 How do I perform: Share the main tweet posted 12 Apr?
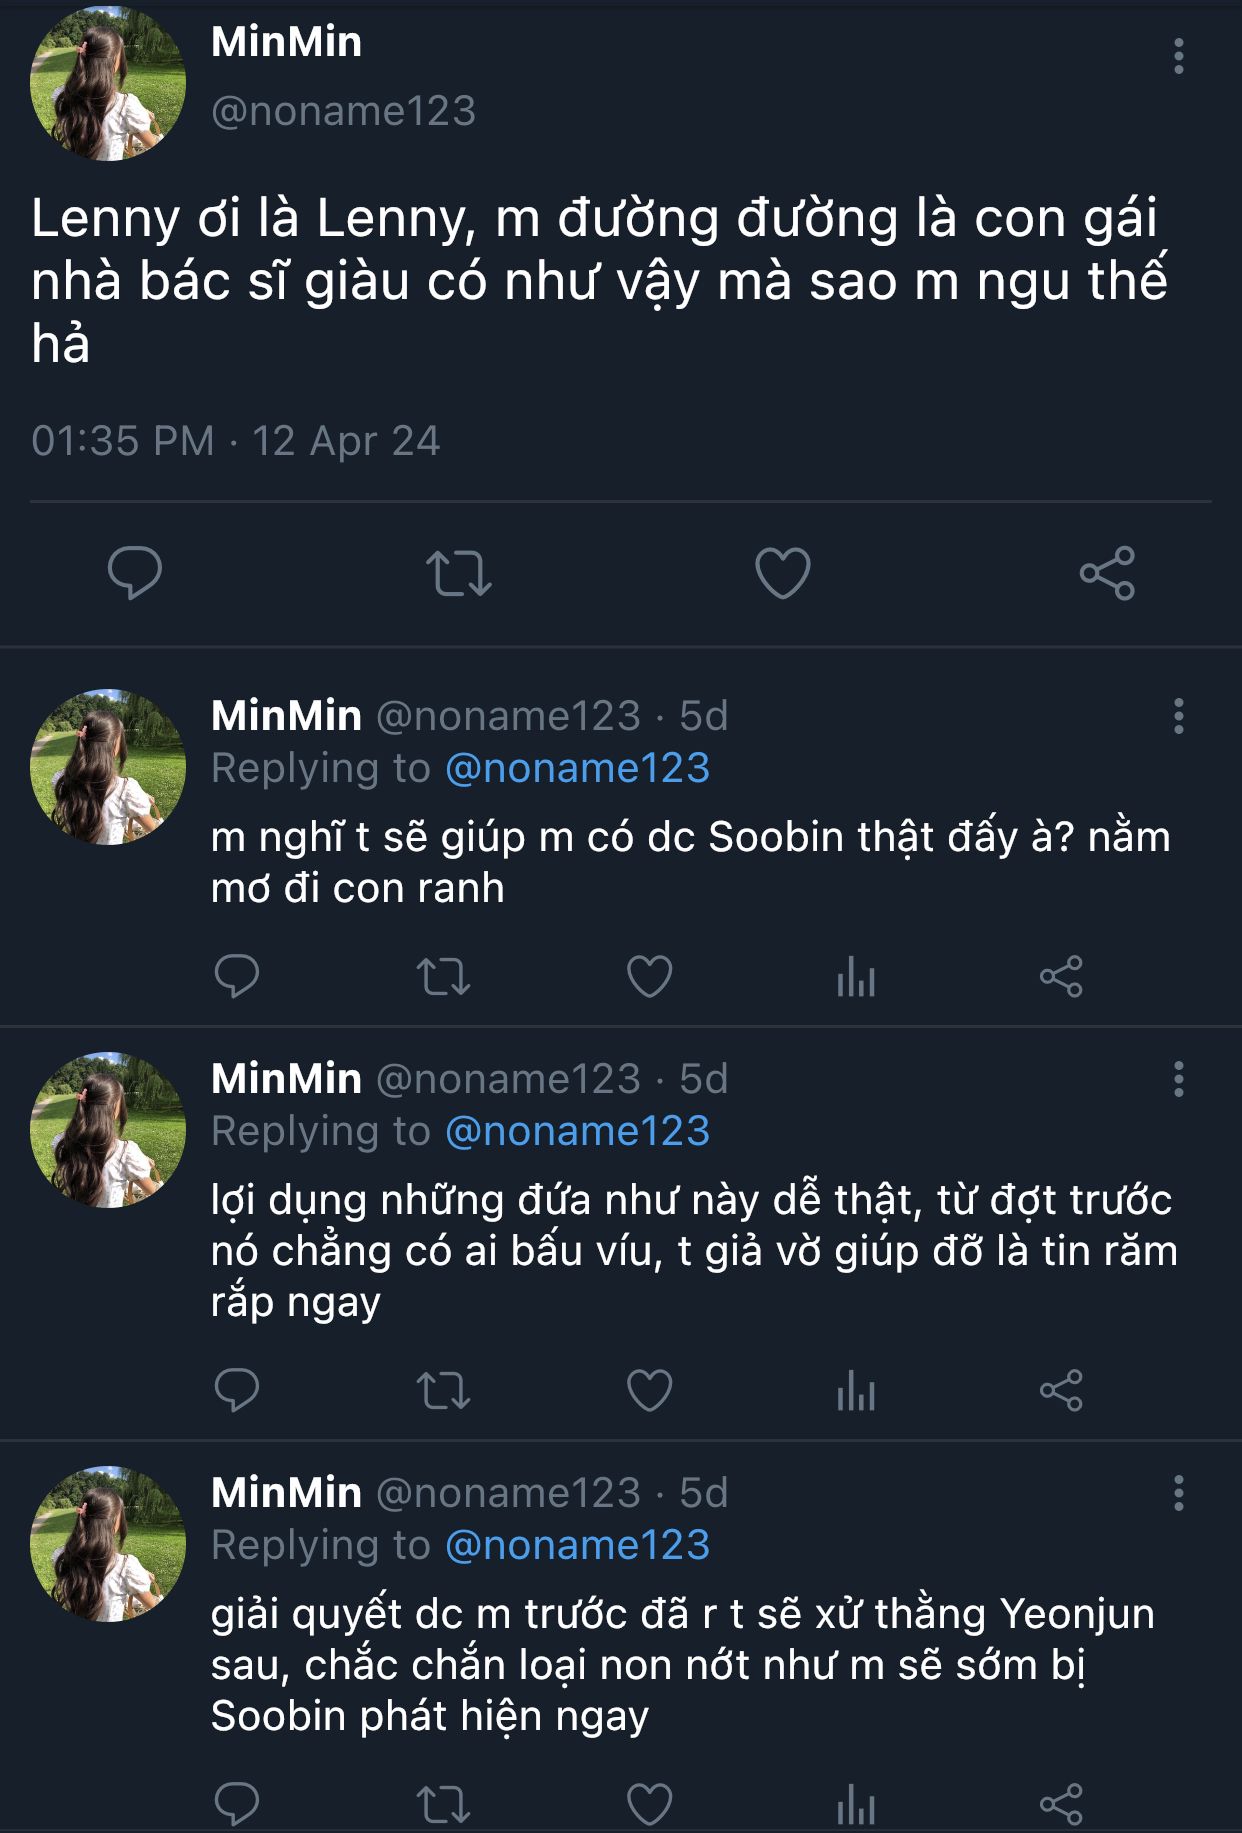click(x=1107, y=573)
